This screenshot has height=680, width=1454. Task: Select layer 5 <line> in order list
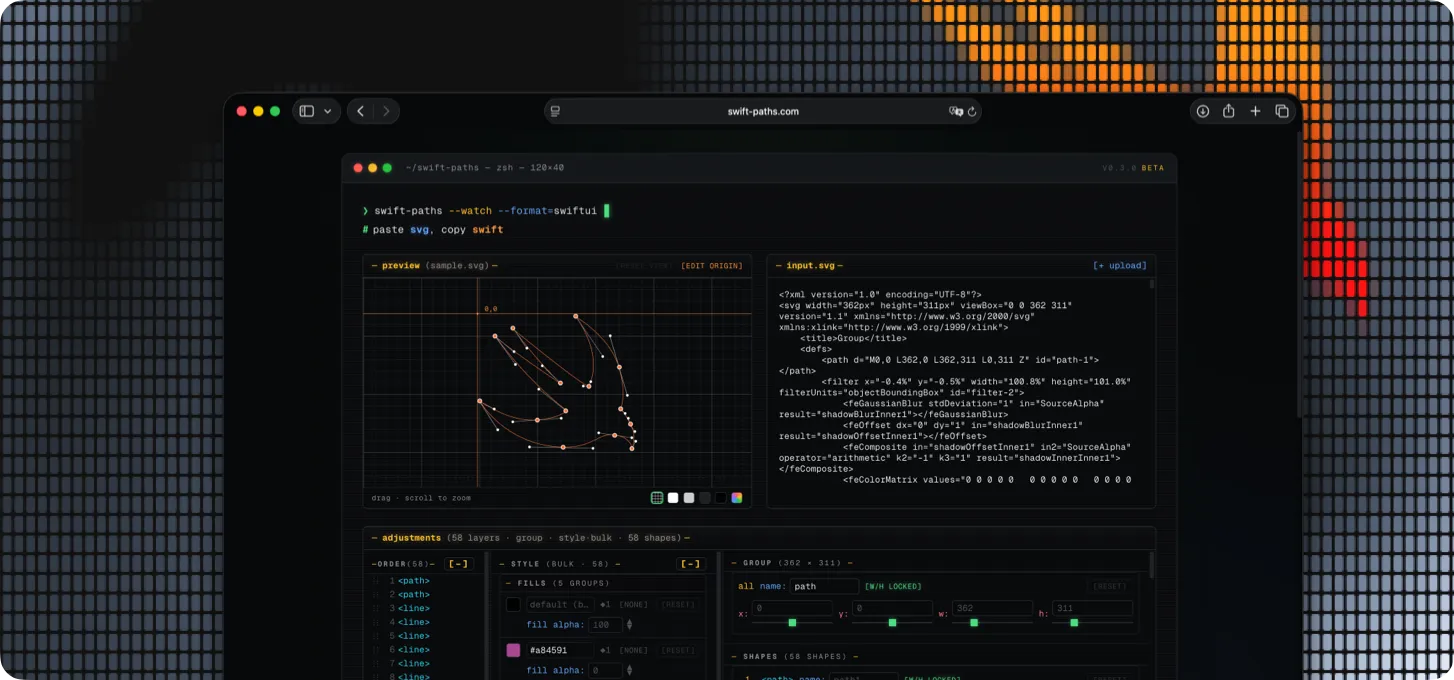click(413, 636)
